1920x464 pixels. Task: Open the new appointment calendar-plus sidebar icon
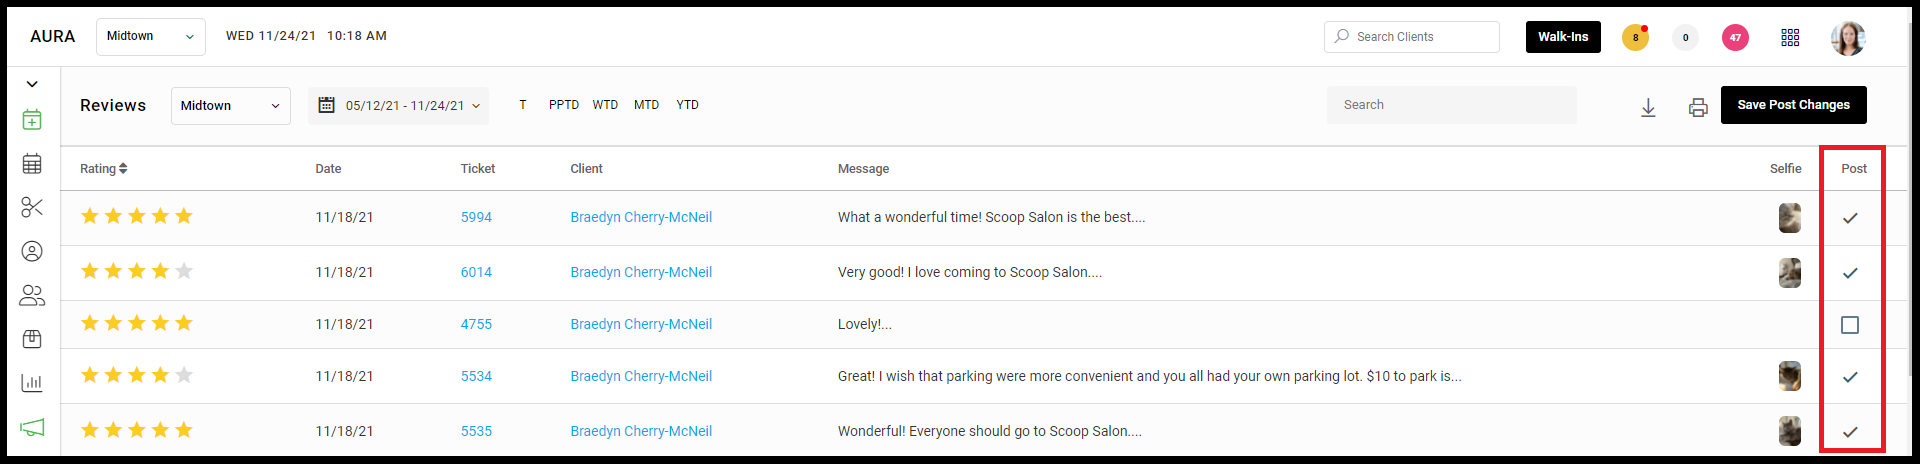32,120
